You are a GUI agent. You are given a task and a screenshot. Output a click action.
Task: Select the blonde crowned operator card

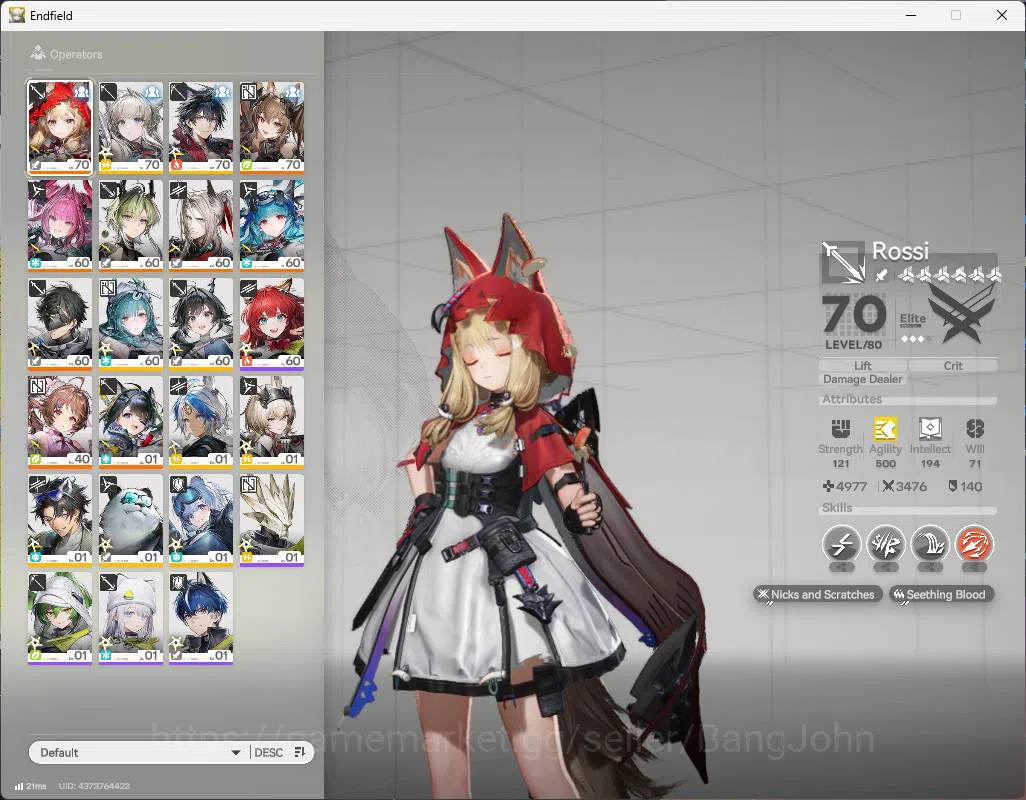pyautogui.click(x=272, y=422)
